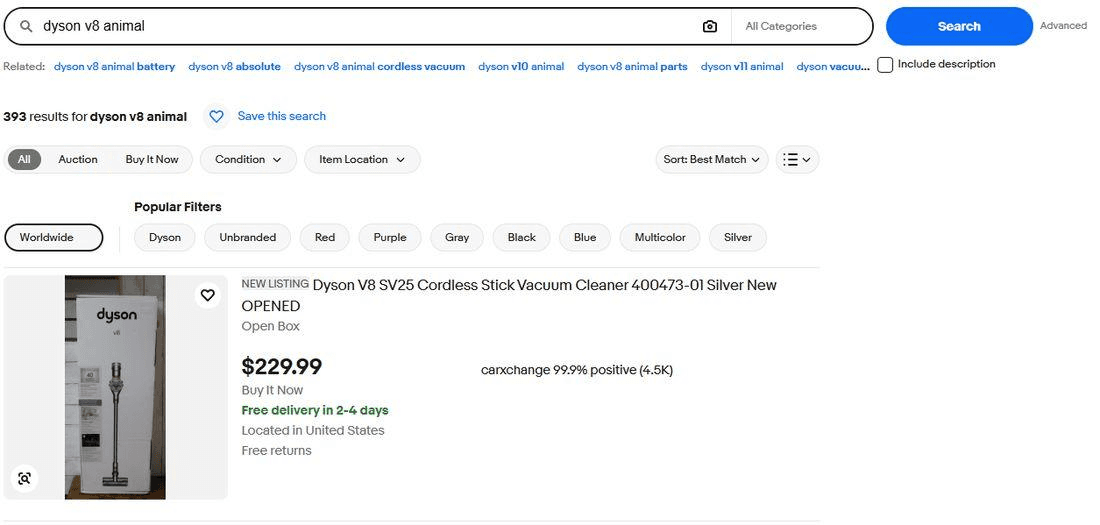Apply the Red color filter chip

coord(325,238)
